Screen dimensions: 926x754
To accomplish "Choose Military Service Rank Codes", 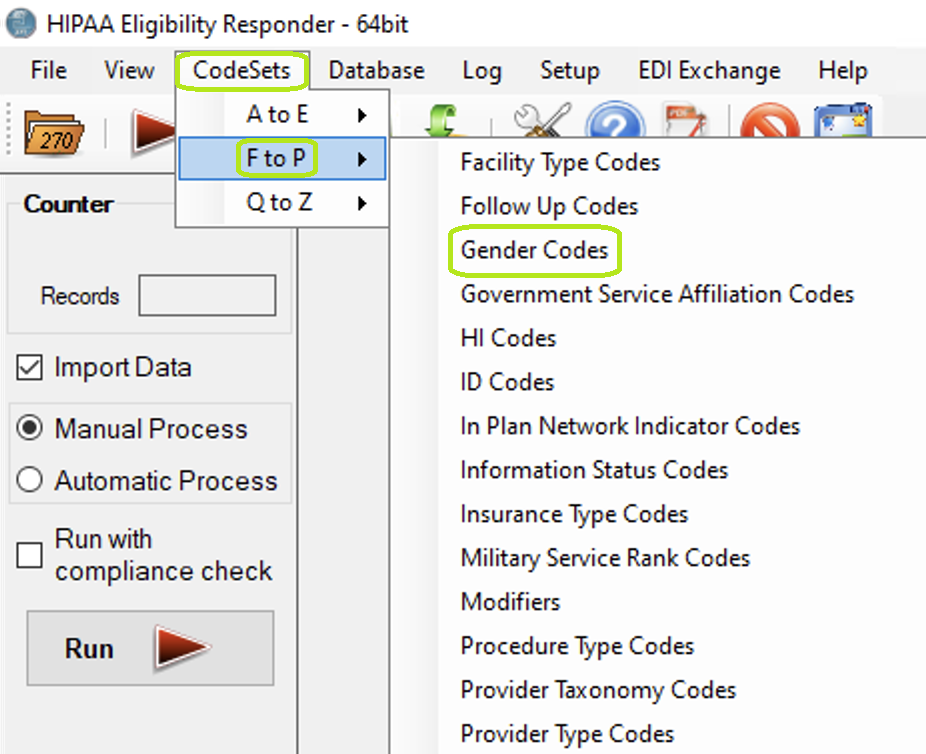I will coord(605,558).
